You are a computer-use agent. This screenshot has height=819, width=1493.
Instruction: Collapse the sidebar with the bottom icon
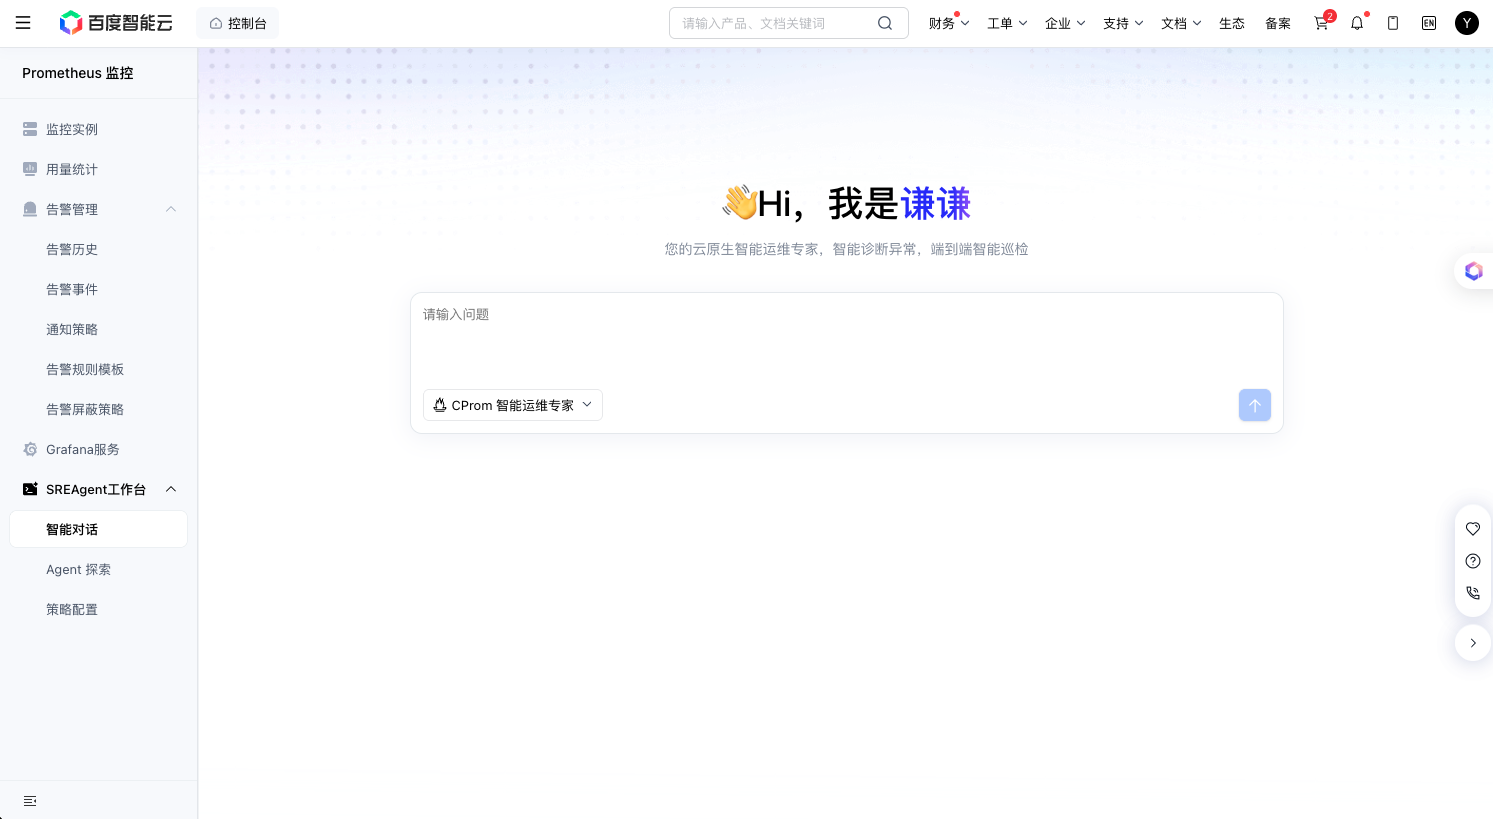[30, 801]
